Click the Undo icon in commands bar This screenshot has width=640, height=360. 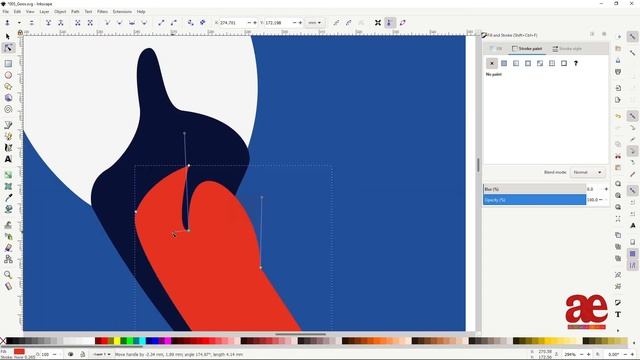[618, 116]
